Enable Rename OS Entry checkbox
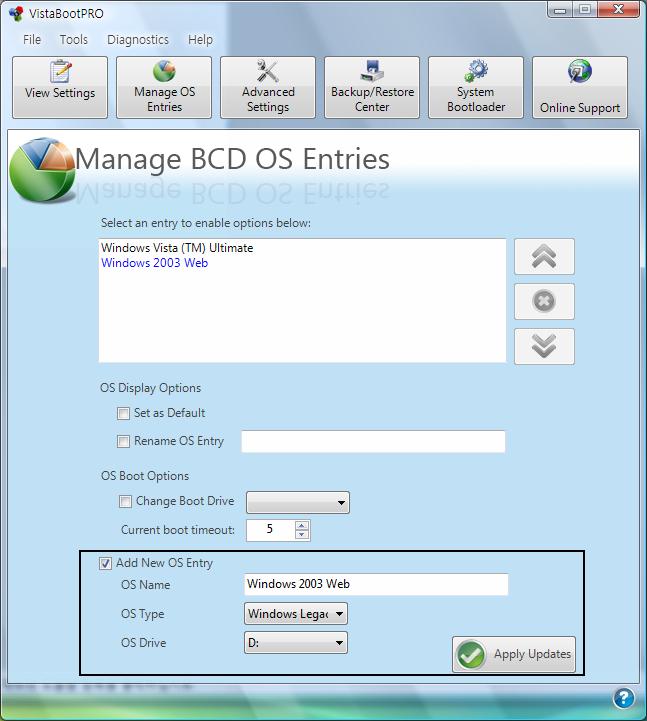The height and width of the screenshot is (721, 647). (123, 441)
